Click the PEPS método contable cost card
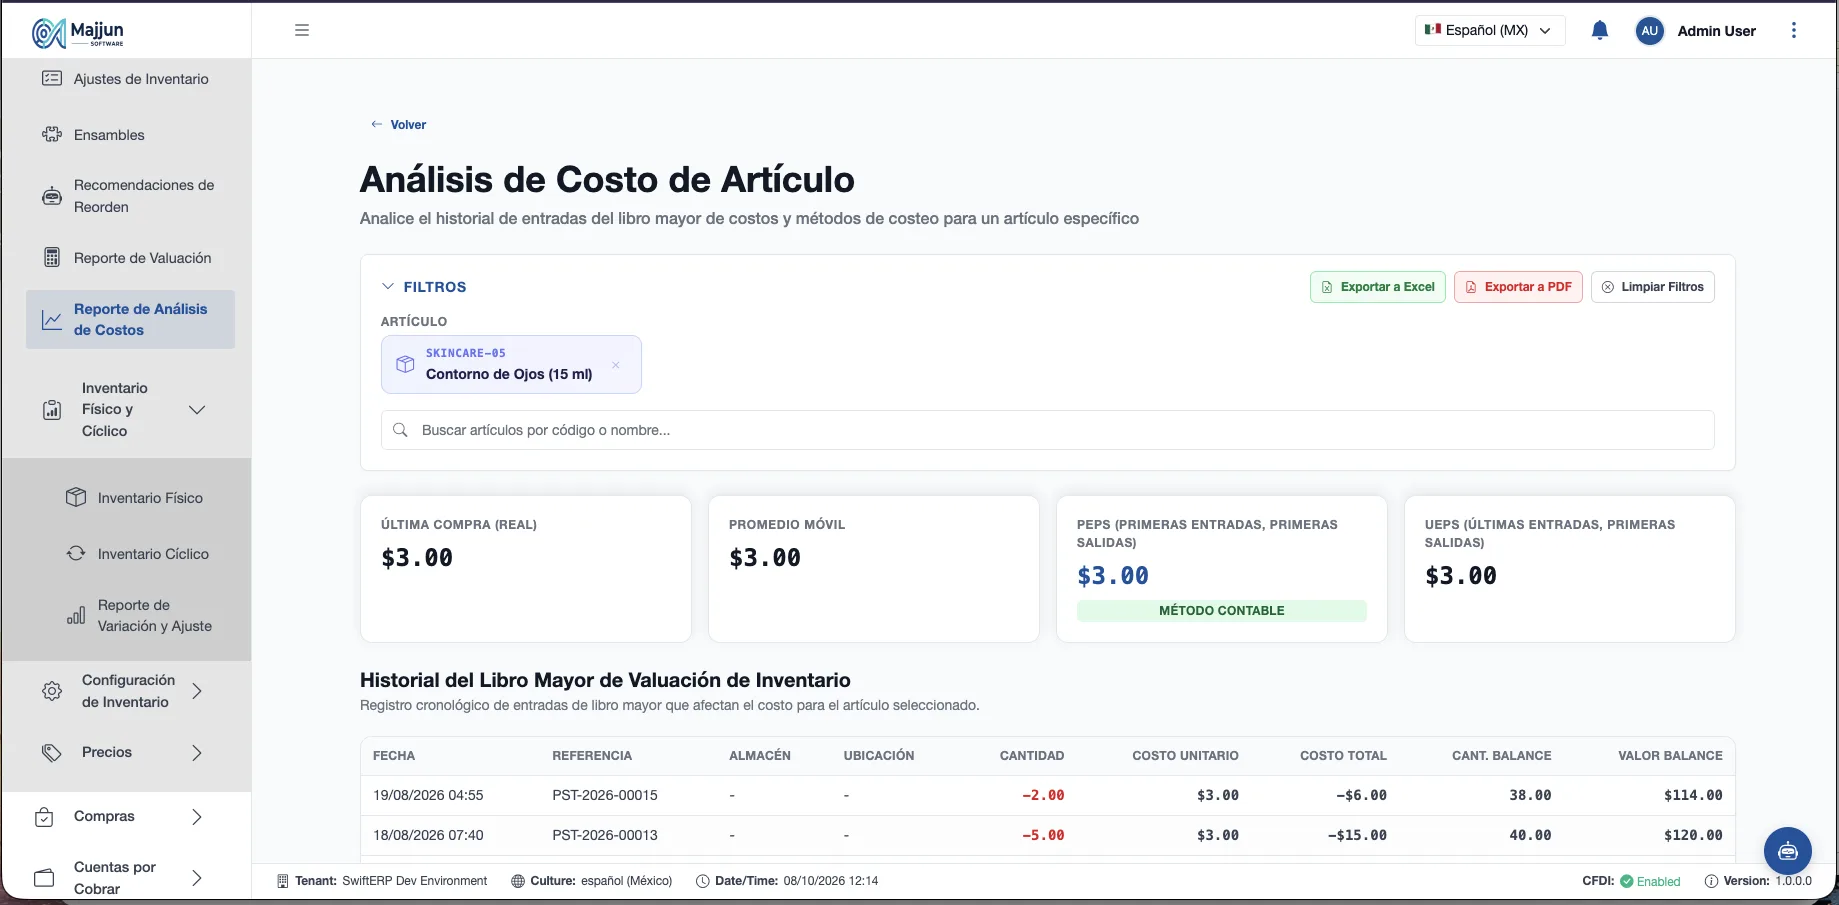Image resolution: width=1839 pixels, height=905 pixels. tap(1221, 568)
